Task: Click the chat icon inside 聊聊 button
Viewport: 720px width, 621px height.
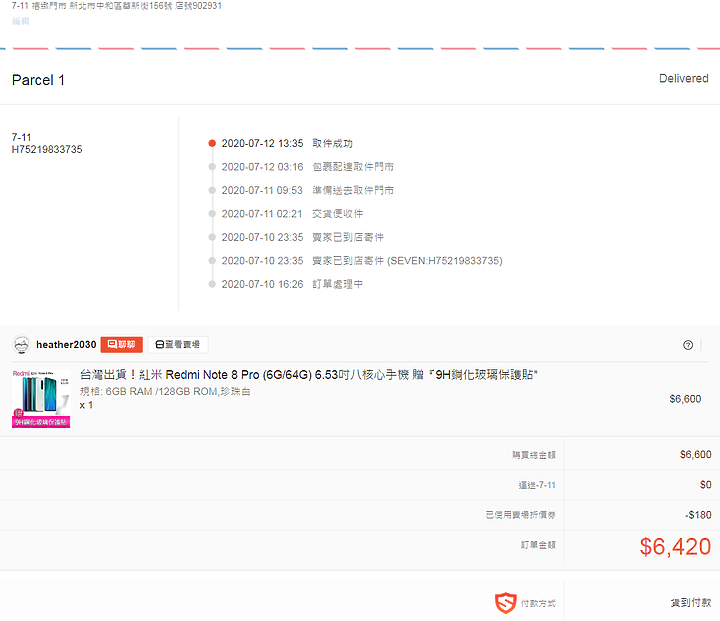Action: click(x=112, y=344)
